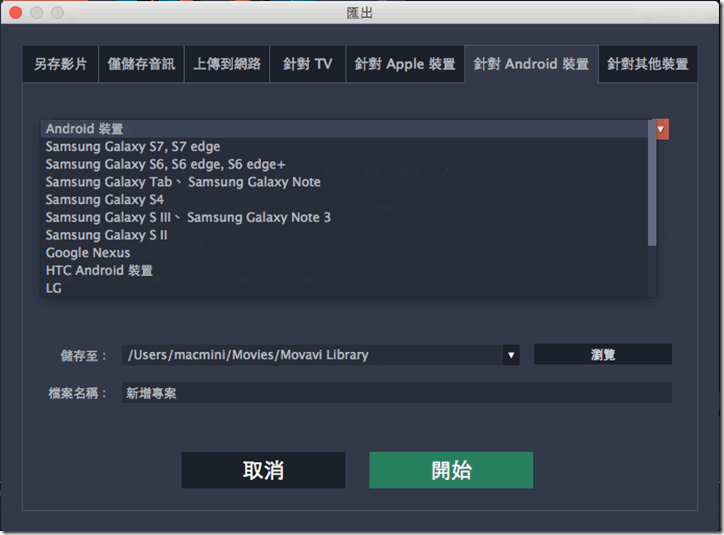Expand the 儲存至 save path dropdown
The height and width of the screenshot is (535, 724).
[511, 355]
